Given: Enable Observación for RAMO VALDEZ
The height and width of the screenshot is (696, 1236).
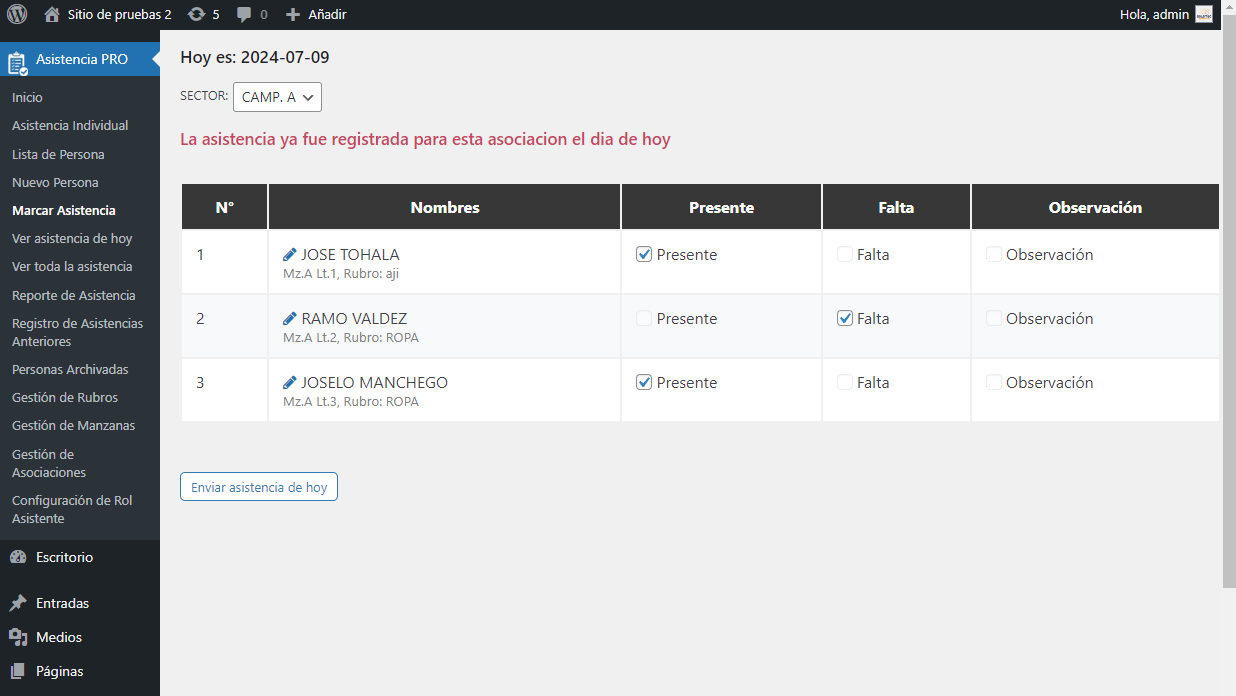Looking at the screenshot, I should click(993, 318).
